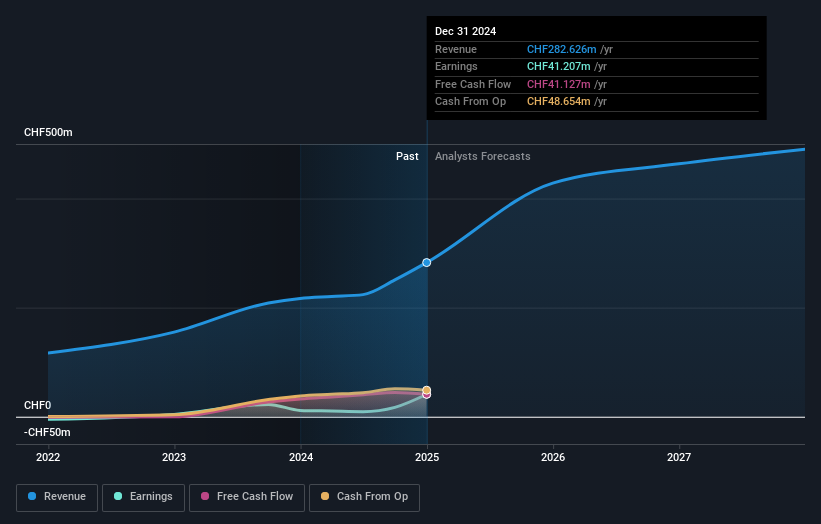This screenshot has height=524, width=821.
Task: Click the Past section label
Action: 407,157
